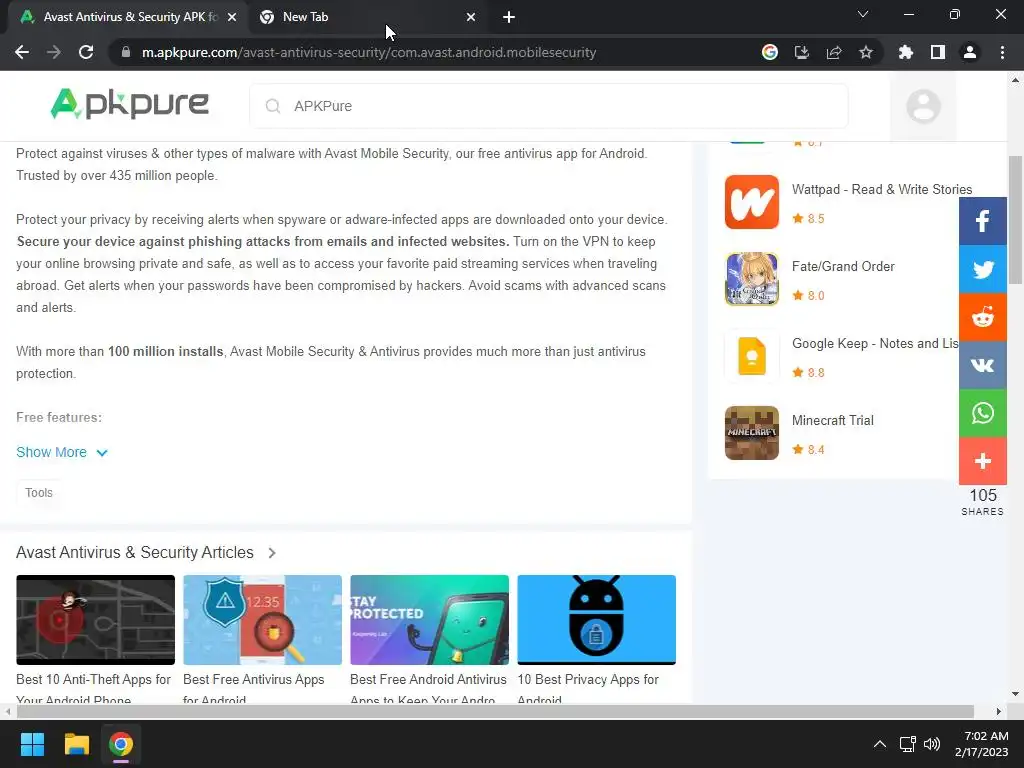Open the tab search dropdown arrow
1024x768 pixels.
(863, 14)
